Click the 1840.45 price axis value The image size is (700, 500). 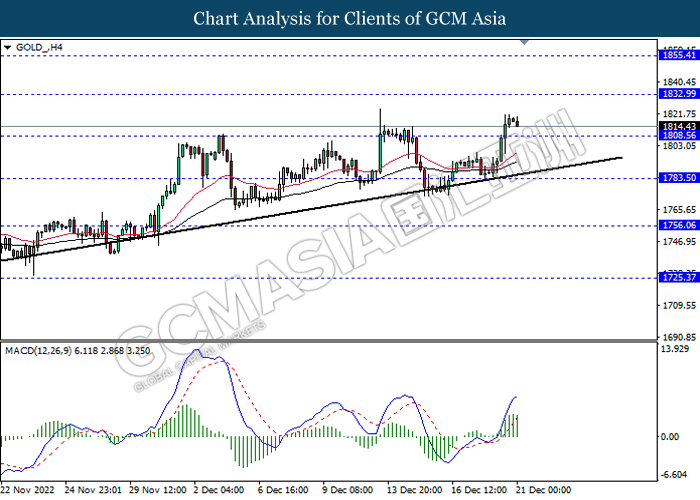(x=679, y=82)
